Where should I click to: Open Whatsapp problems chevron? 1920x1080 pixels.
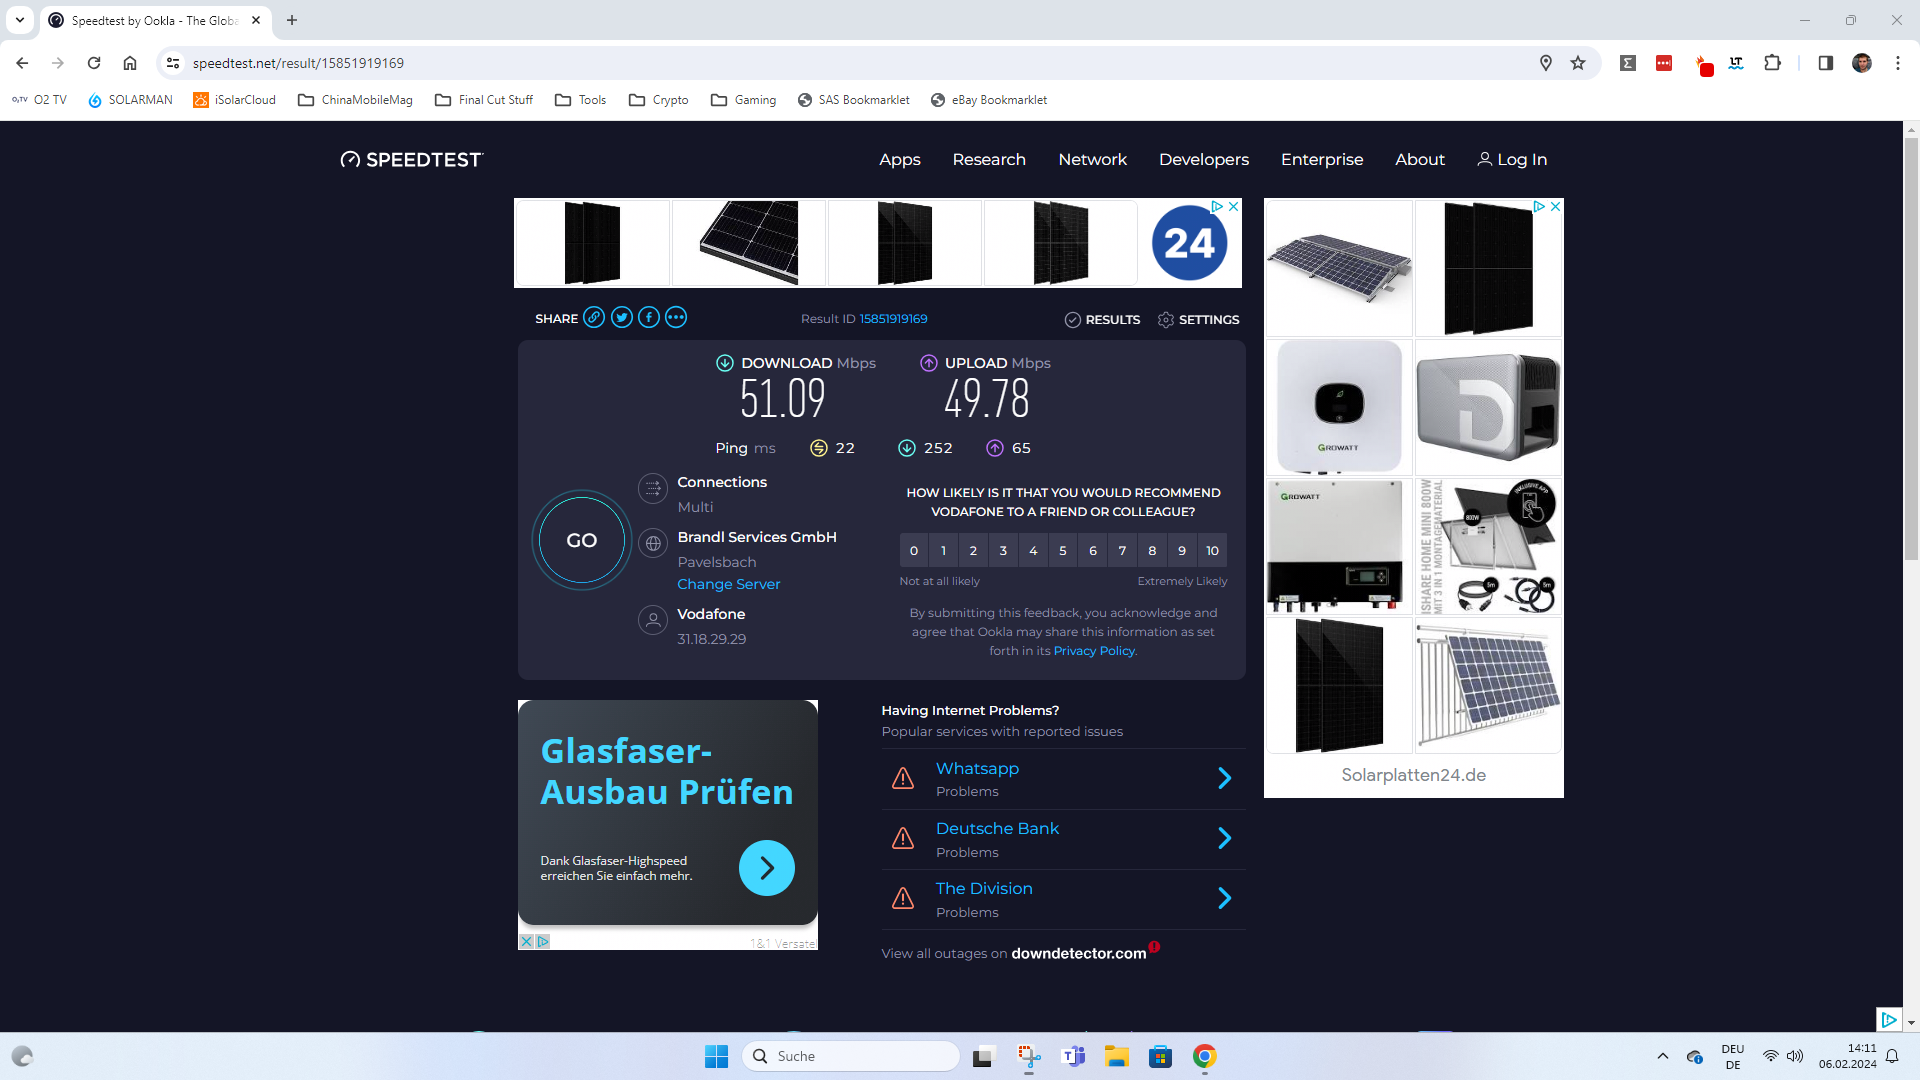(1224, 778)
